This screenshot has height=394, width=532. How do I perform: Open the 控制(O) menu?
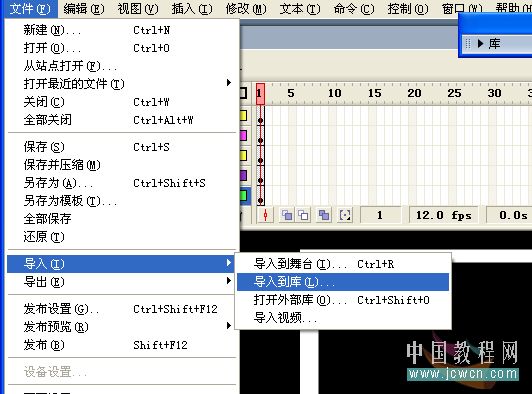408,9
